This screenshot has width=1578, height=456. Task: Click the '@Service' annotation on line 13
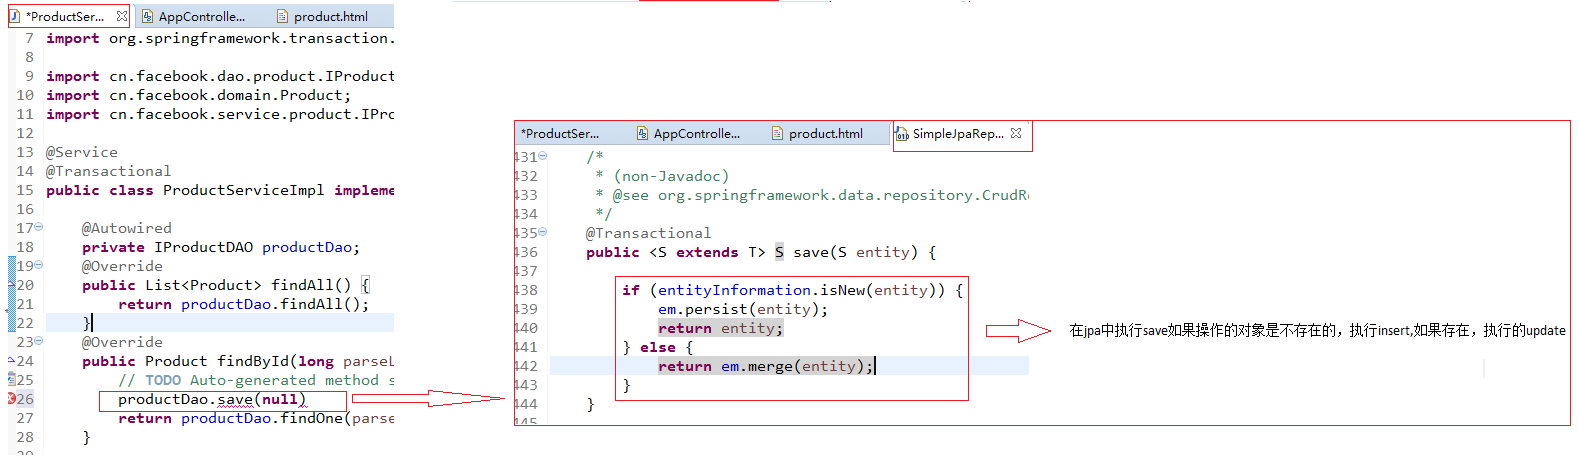point(82,152)
